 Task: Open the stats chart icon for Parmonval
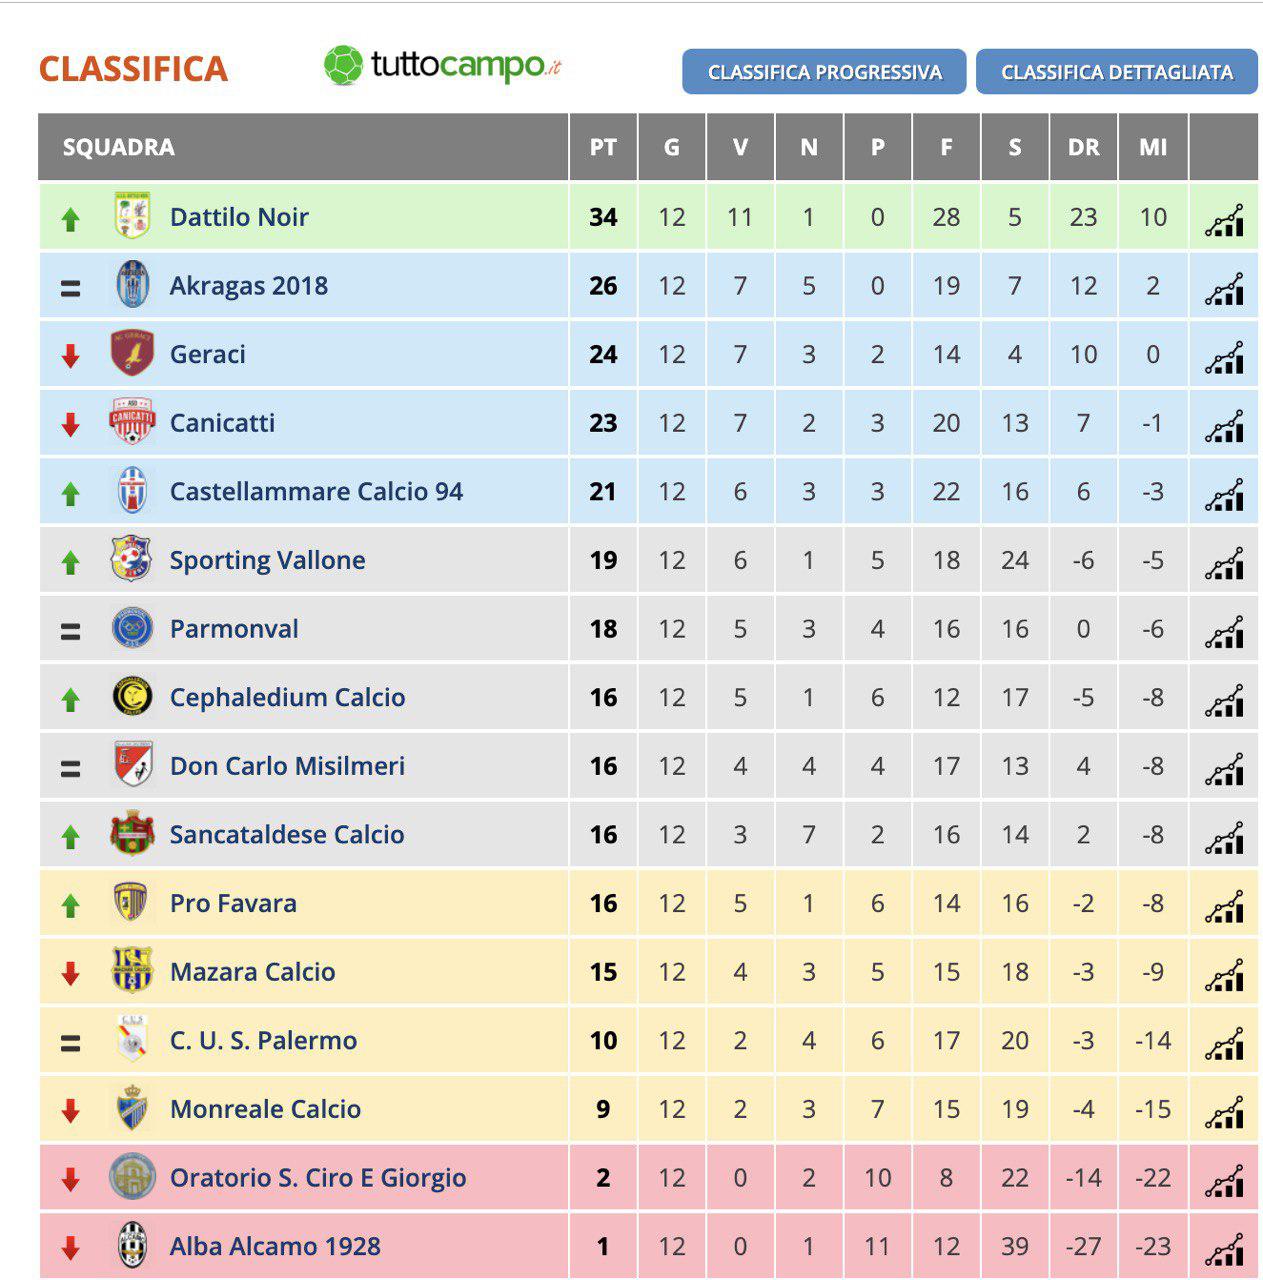[1224, 631]
